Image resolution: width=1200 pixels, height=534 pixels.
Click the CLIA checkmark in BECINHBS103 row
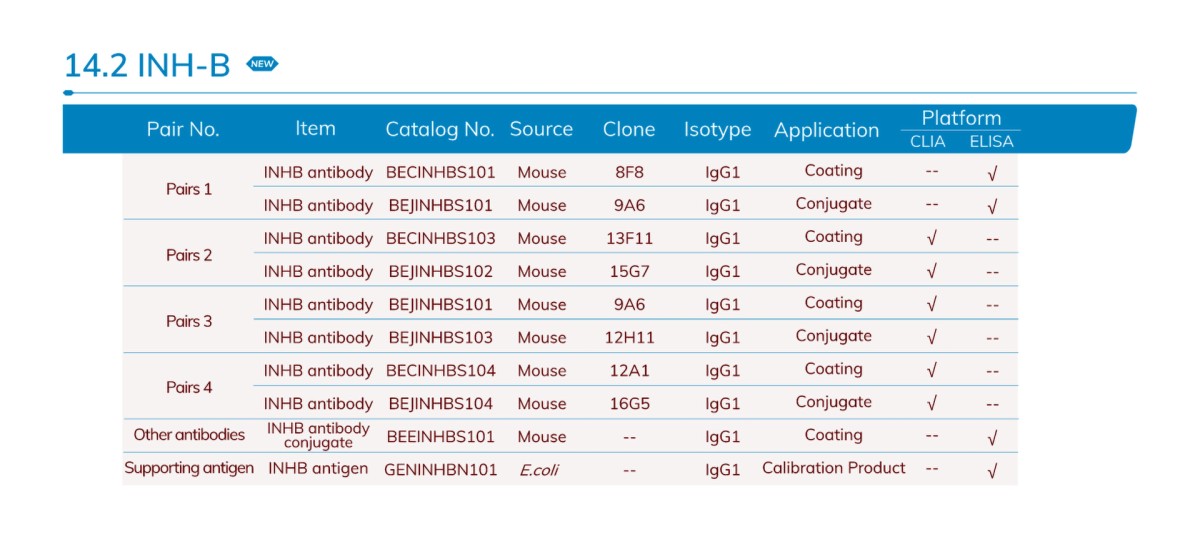tap(932, 239)
